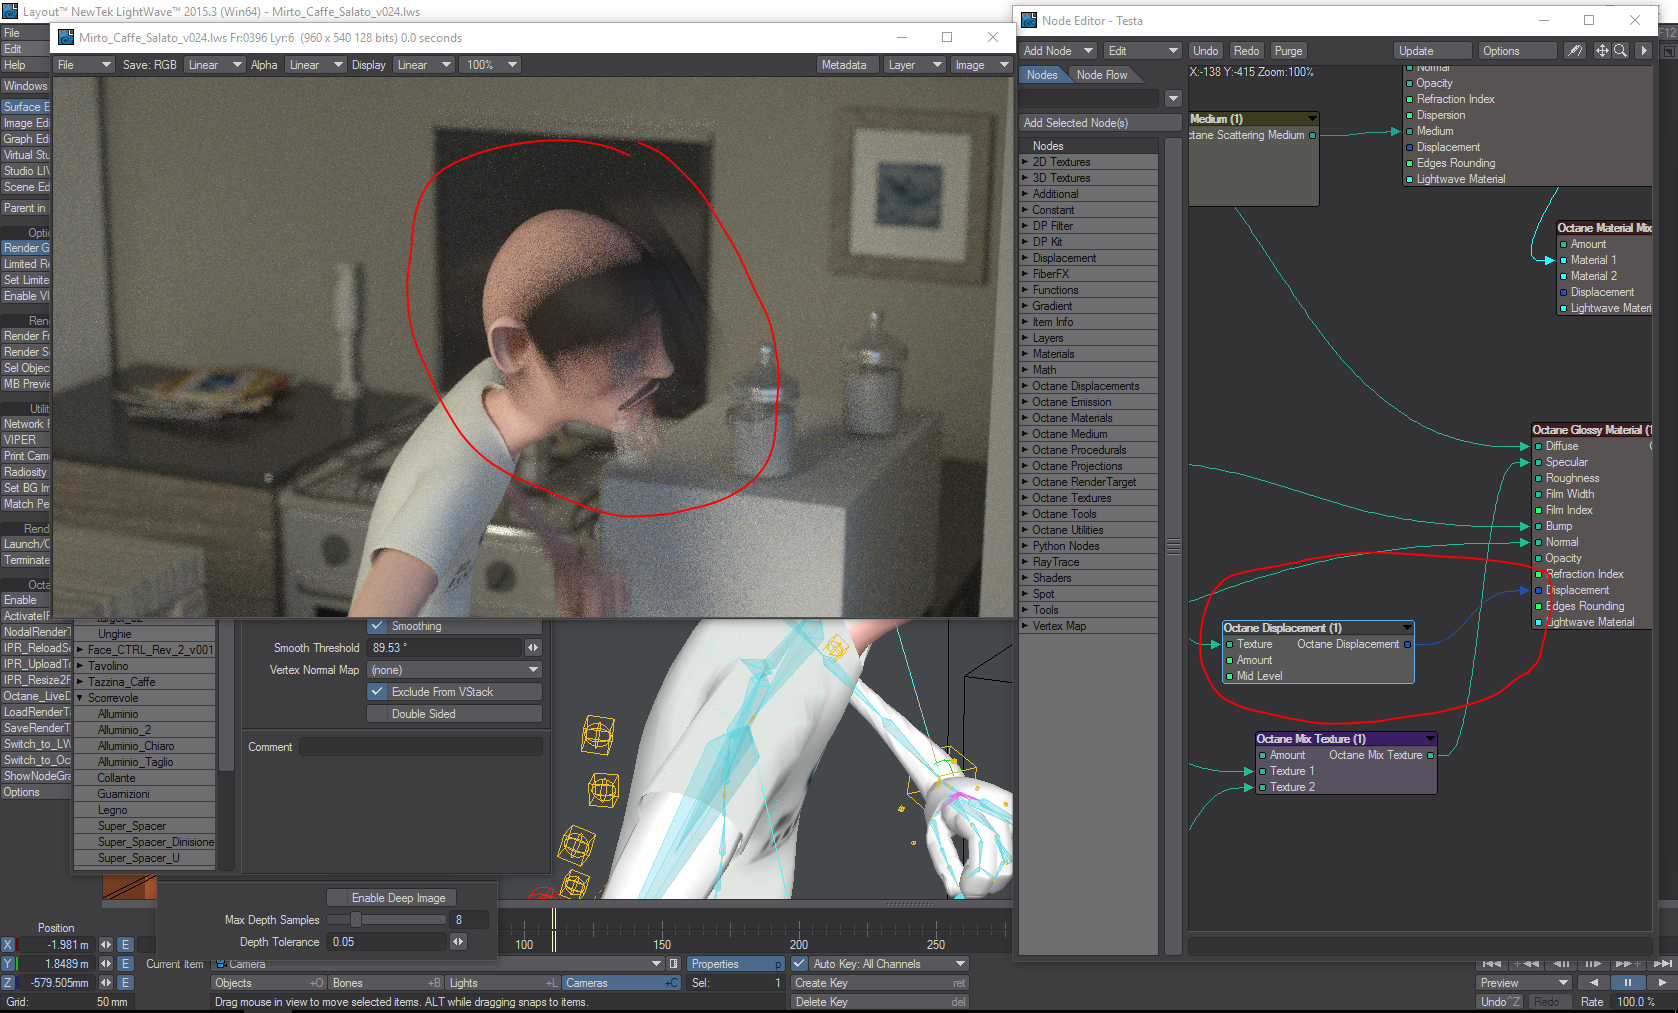Viewport: 1678px width, 1013px height.
Task: Expand the 2D Textures node category
Action: (1025, 162)
